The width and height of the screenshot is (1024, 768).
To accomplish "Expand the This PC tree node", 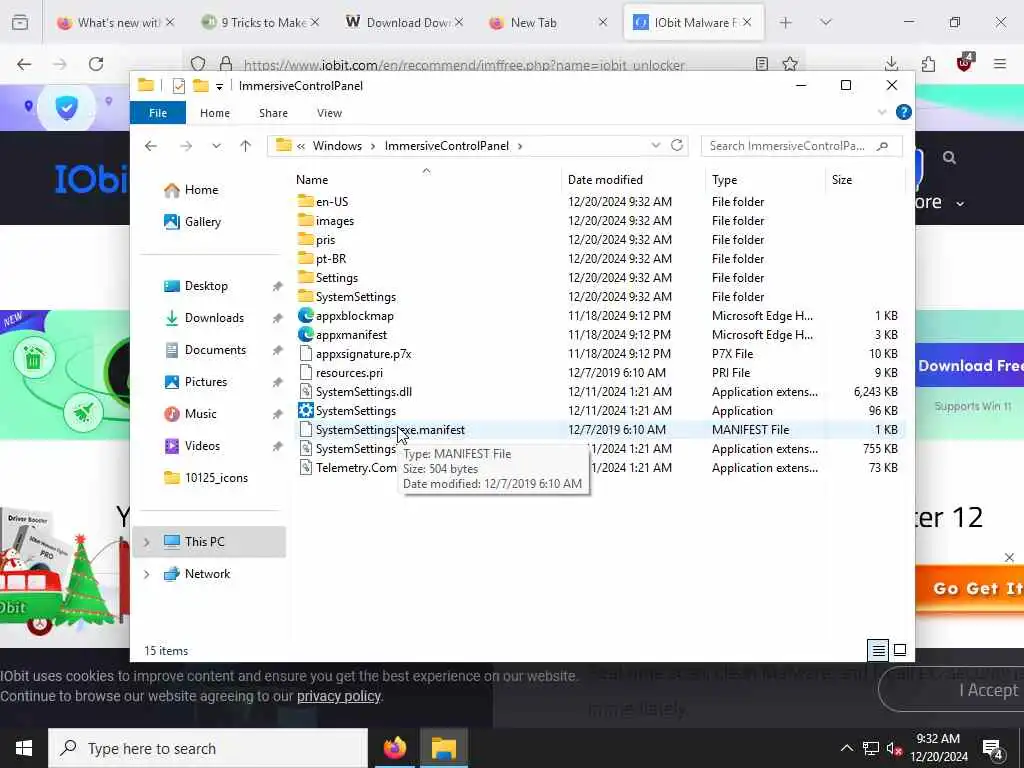I will 146,541.
